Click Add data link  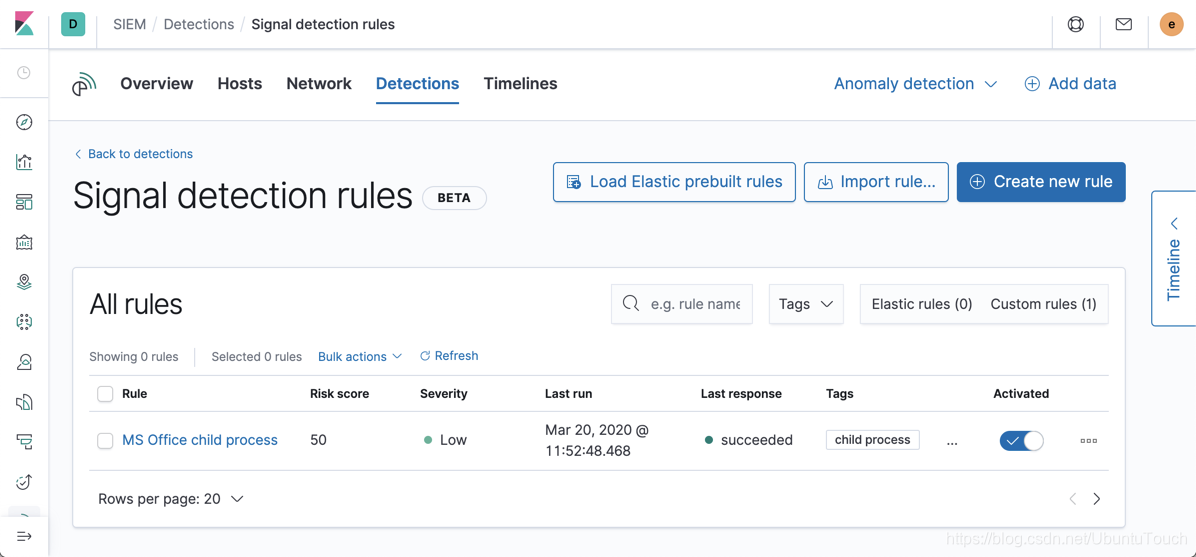click(1070, 84)
